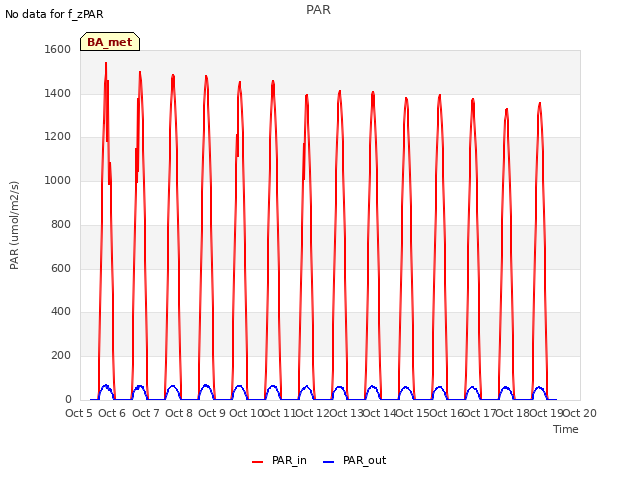640x480 pixels.
Task: Click the blue PAR_out legend swatch
Action: [328, 462]
